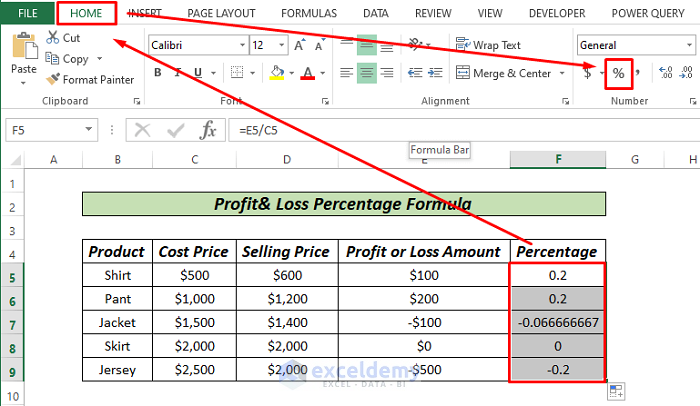Viewport: 700px width, 406px height.
Task: Apply Percent Style with the % button
Action: click(618, 73)
